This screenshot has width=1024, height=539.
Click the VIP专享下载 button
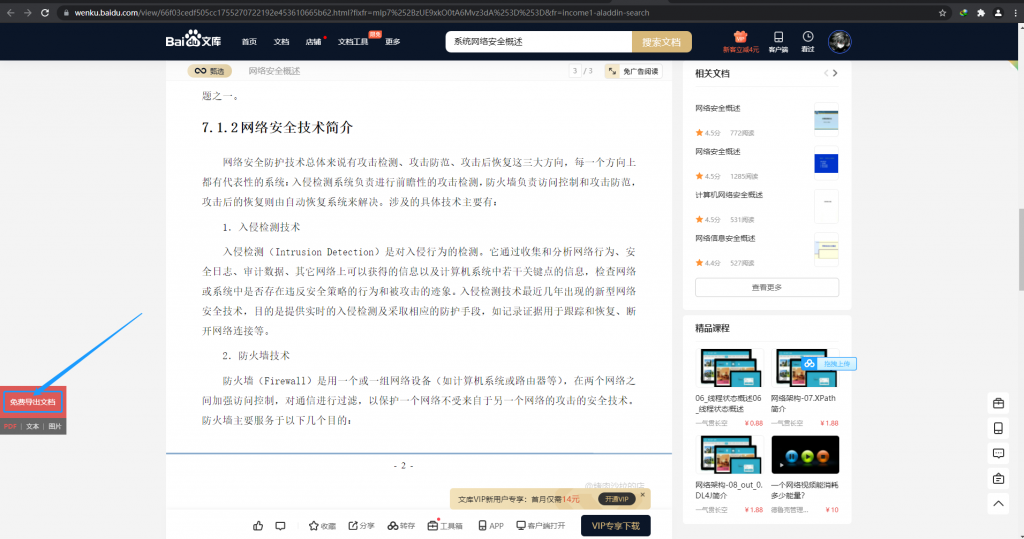click(x=615, y=526)
